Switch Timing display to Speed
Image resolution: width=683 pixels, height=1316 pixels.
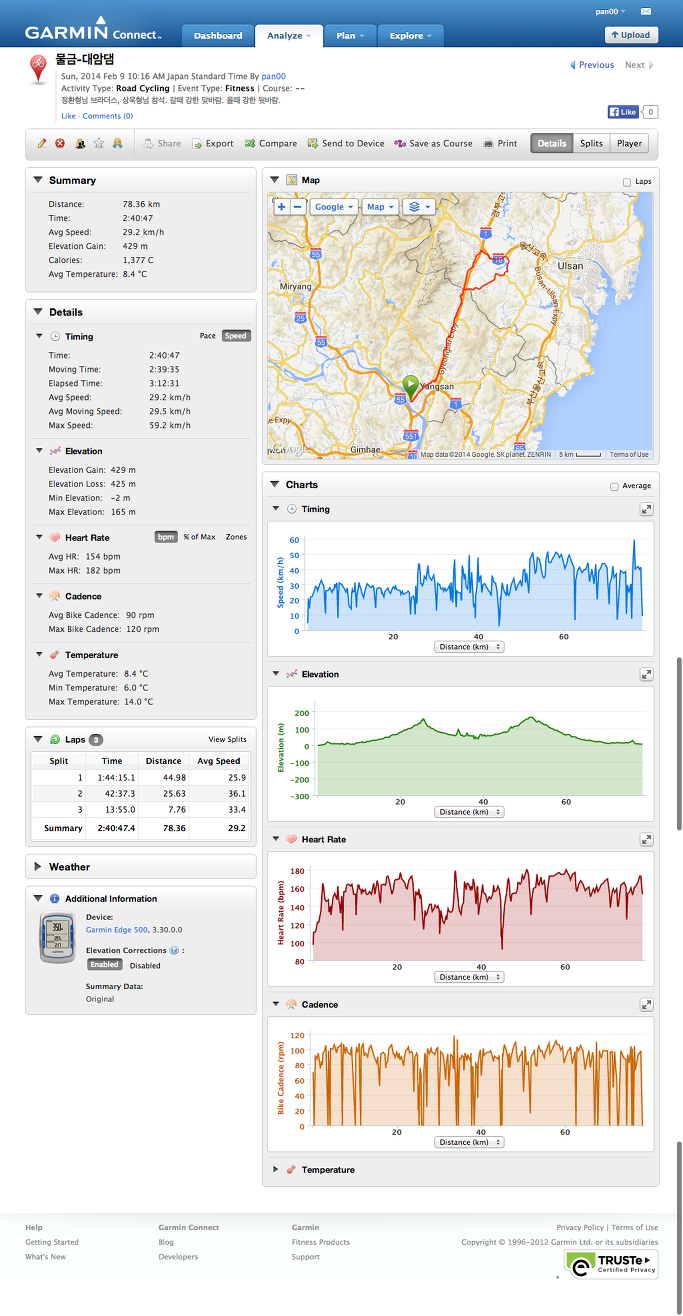pyautogui.click(x=236, y=336)
